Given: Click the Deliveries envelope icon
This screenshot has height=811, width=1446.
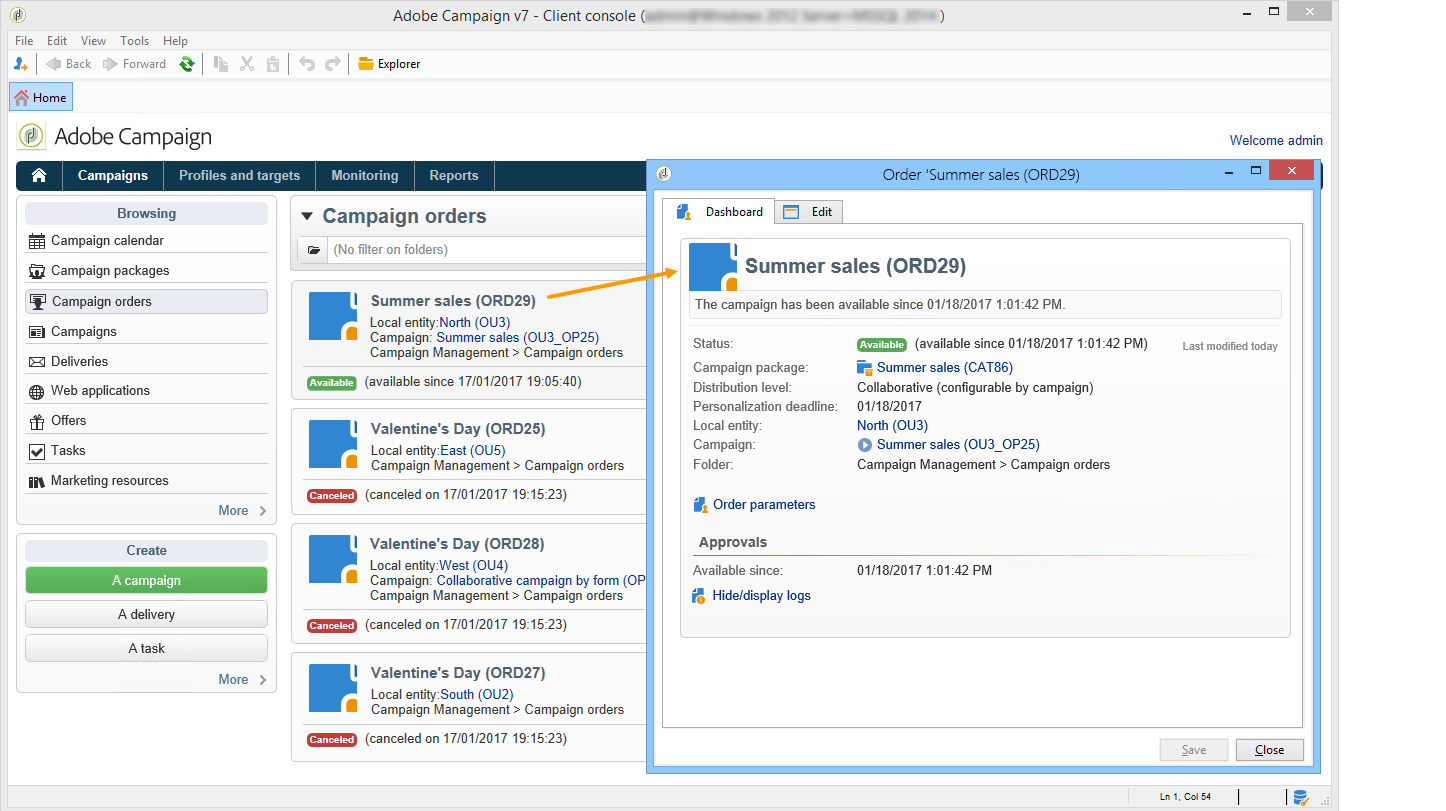Looking at the screenshot, I should [x=37, y=362].
